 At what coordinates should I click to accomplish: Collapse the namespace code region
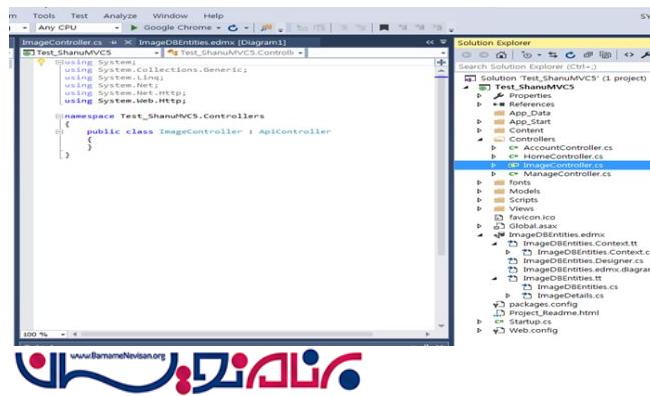tap(59, 116)
